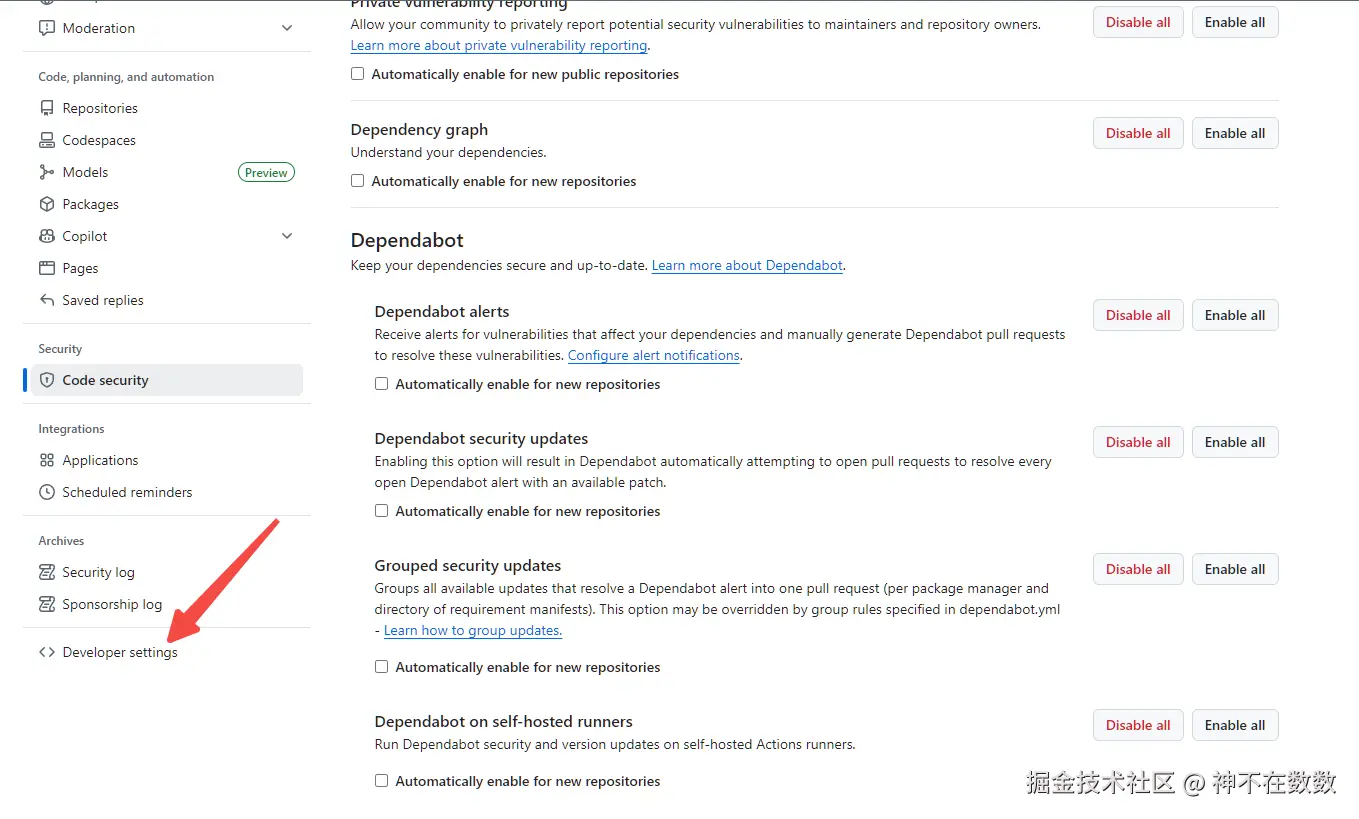Click Disable all for Dependency graph

pos(1137,133)
